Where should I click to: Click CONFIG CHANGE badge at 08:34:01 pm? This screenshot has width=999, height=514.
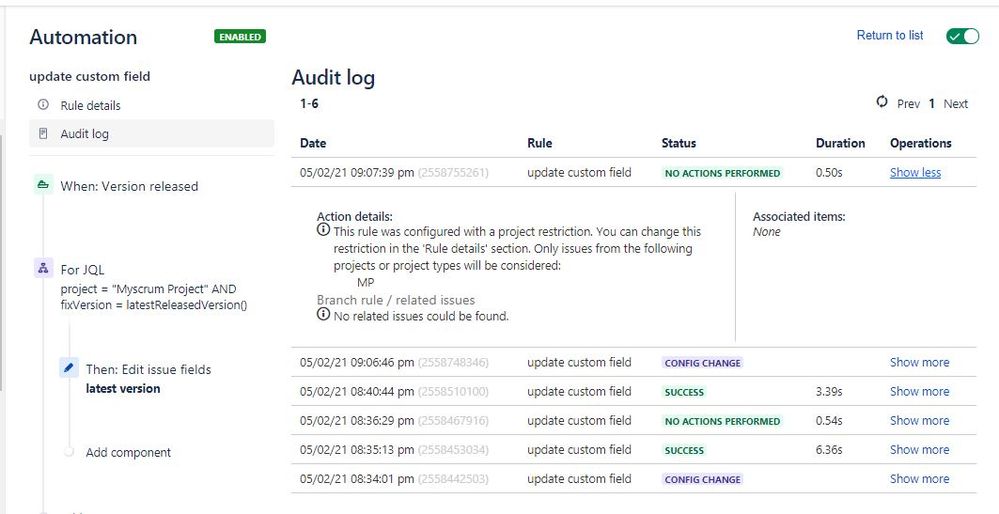(703, 480)
